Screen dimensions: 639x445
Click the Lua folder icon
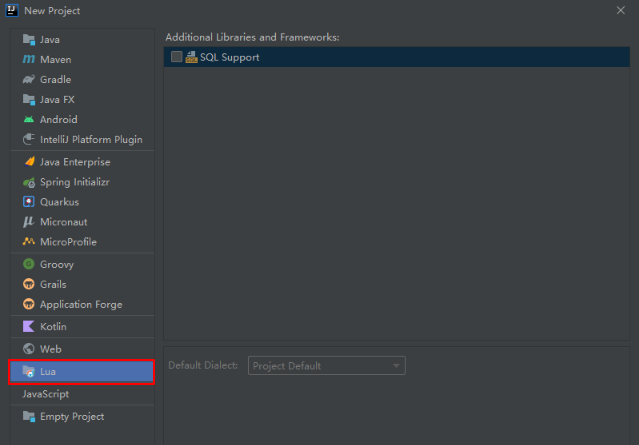coord(29,371)
